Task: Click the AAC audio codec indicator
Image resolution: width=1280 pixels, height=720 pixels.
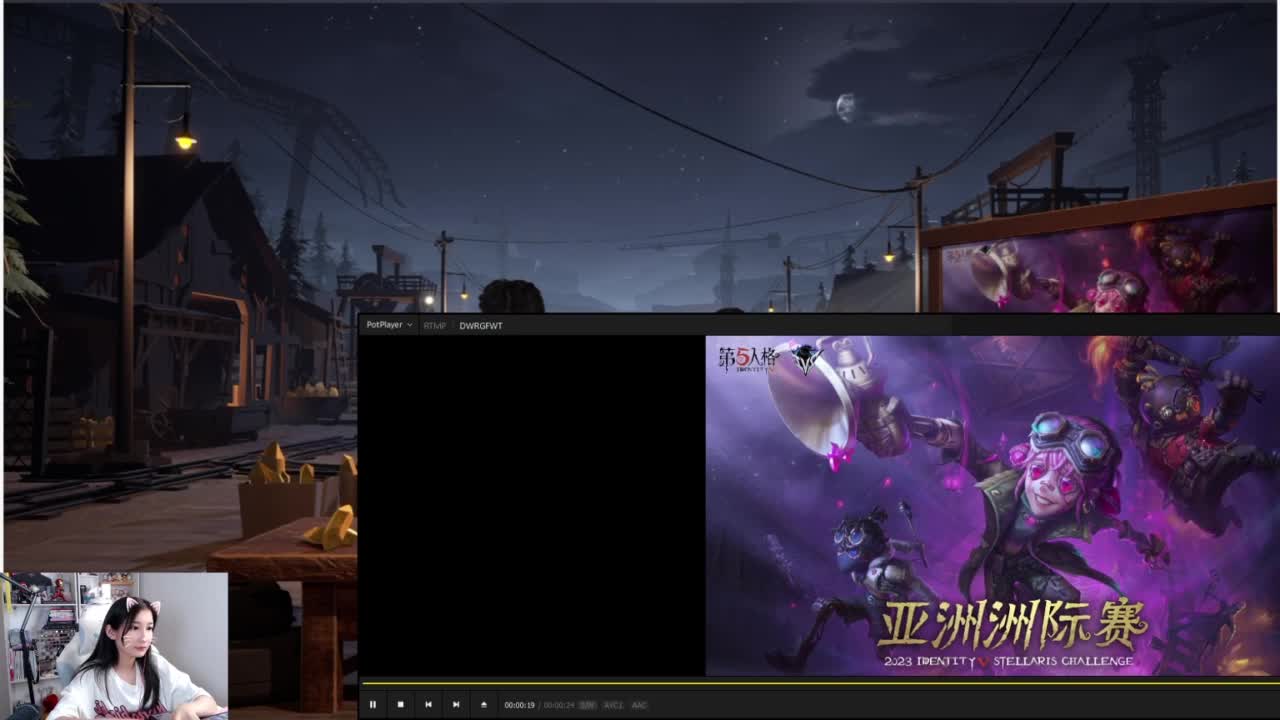Action: click(x=639, y=705)
